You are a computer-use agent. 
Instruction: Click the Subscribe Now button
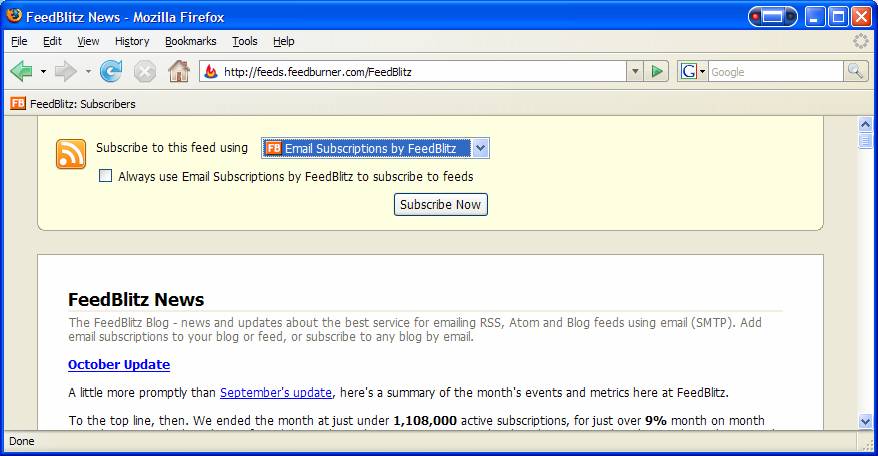pyautogui.click(x=441, y=204)
